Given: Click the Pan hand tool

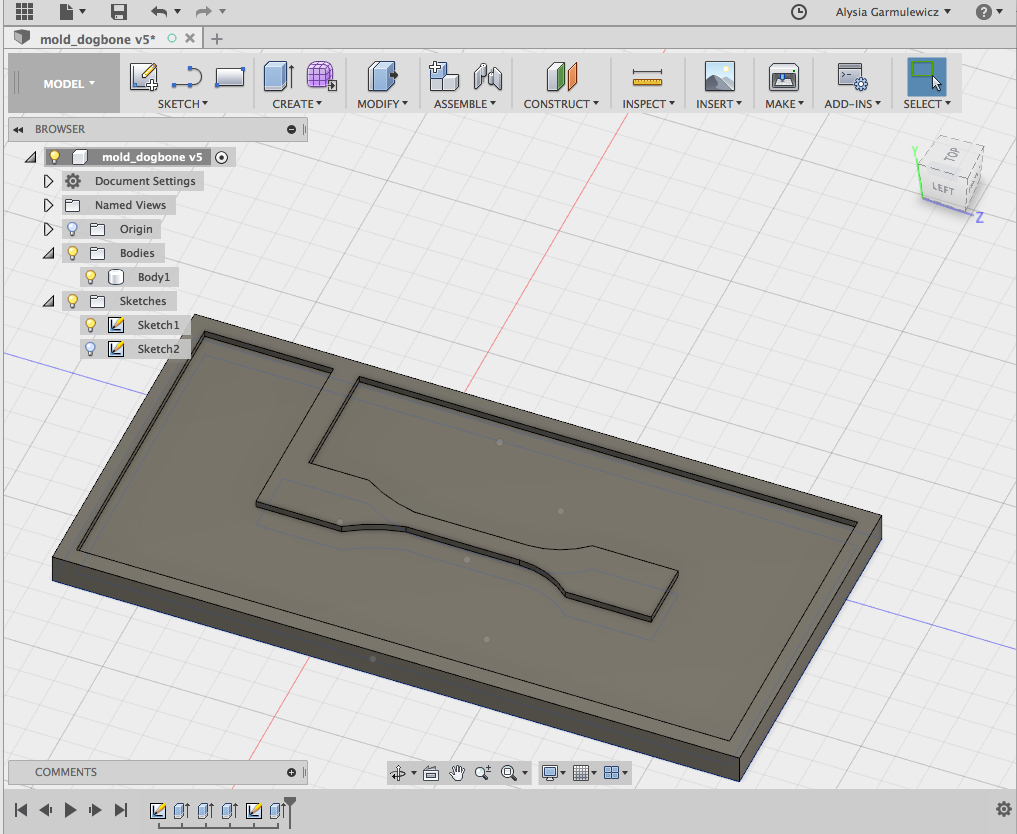Looking at the screenshot, I should pyautogui.click(x=457, y=773).
